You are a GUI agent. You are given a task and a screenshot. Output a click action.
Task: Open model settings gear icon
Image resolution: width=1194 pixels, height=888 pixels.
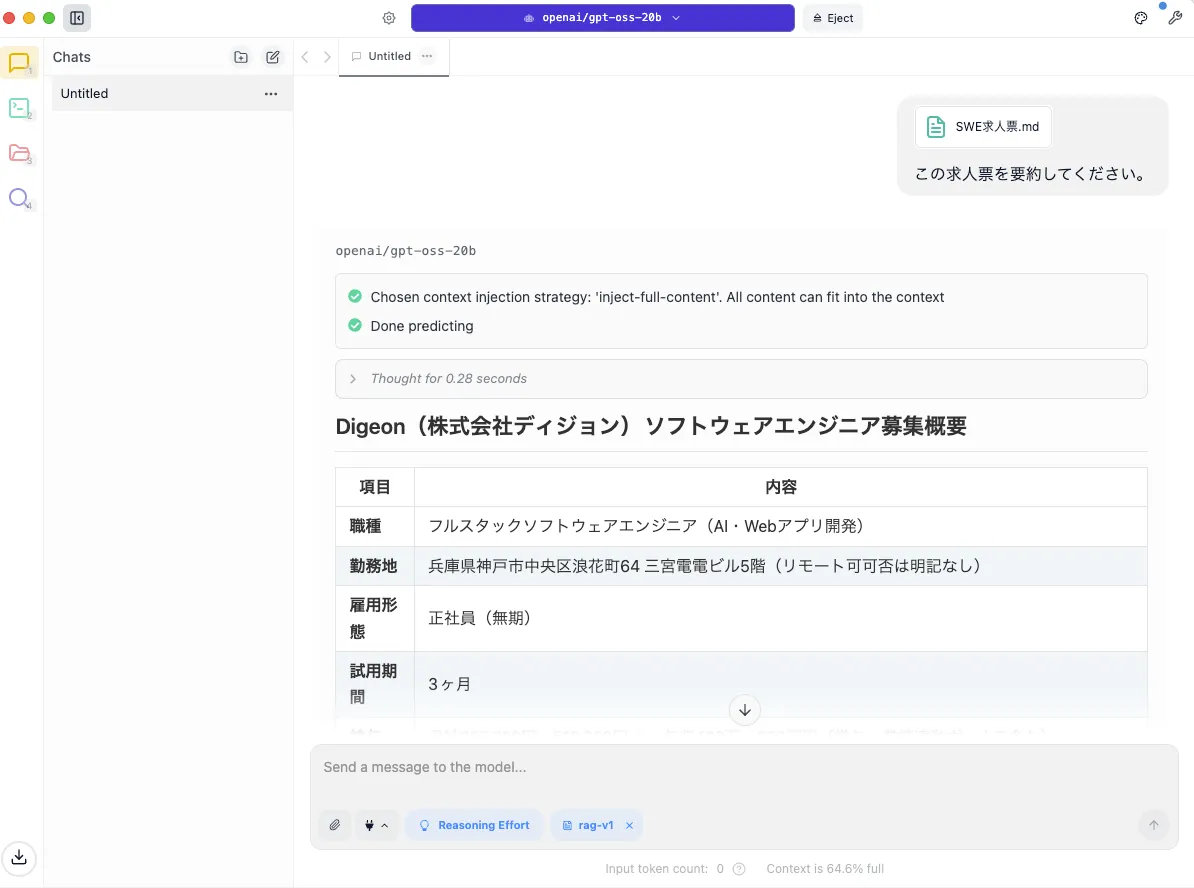[389, 18]
